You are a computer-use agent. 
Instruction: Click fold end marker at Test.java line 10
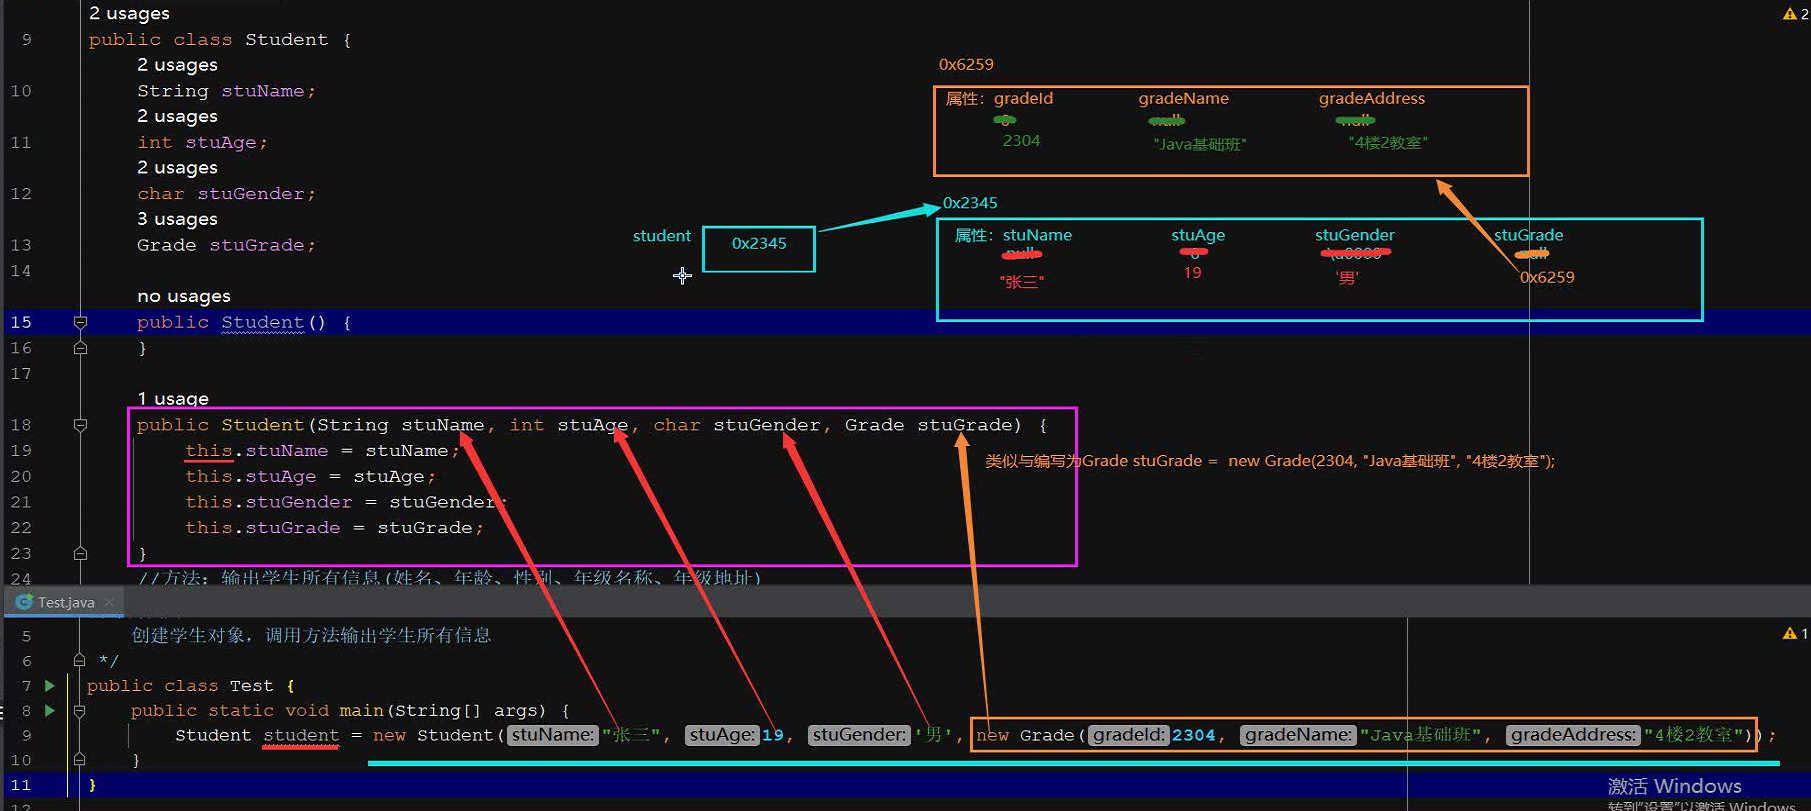click(80, 760)
